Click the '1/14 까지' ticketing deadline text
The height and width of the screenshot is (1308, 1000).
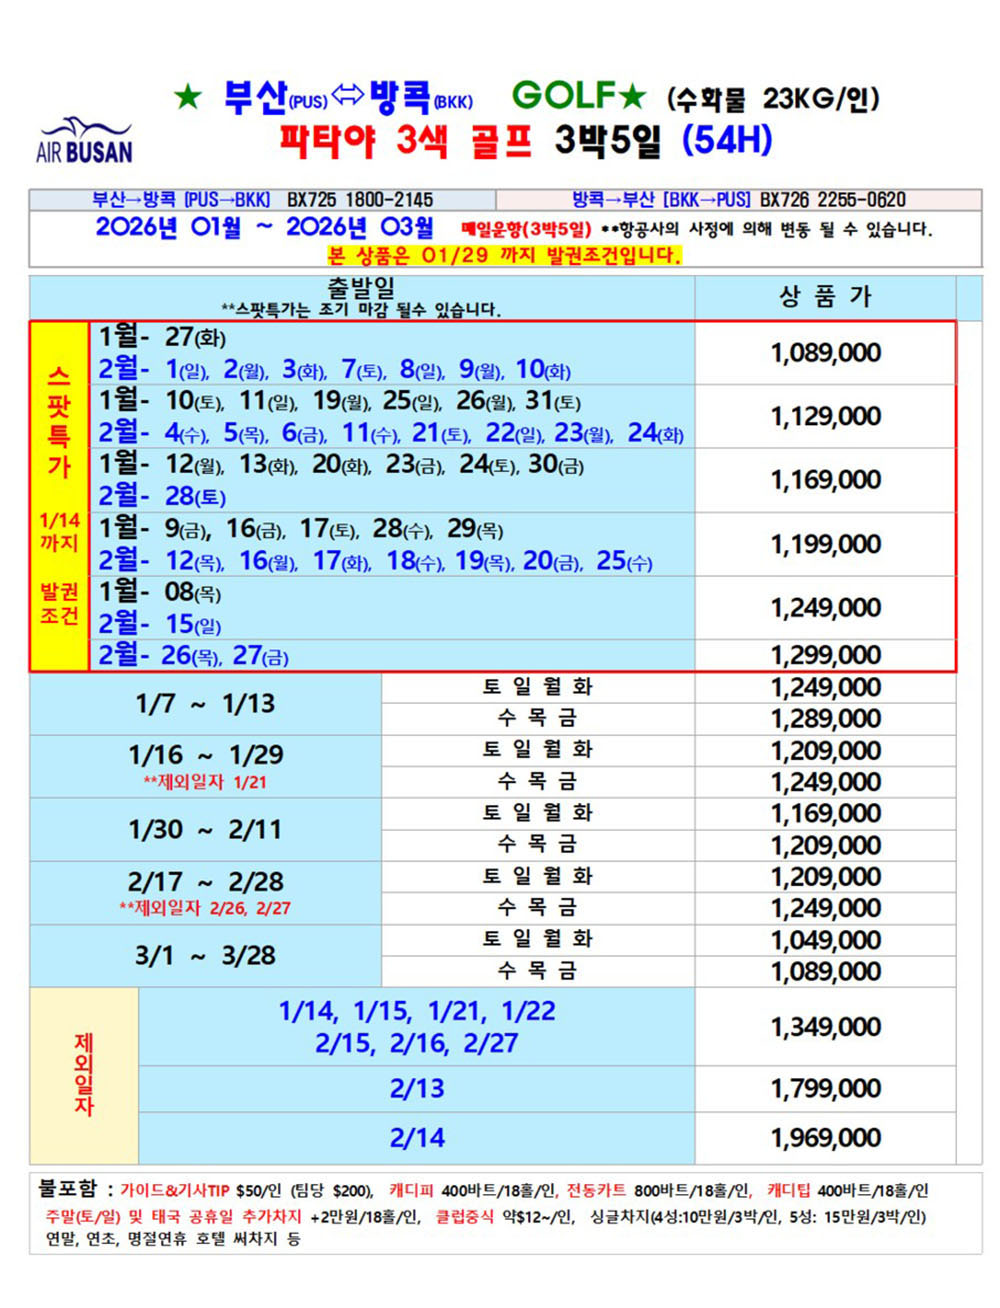[60, 532]
